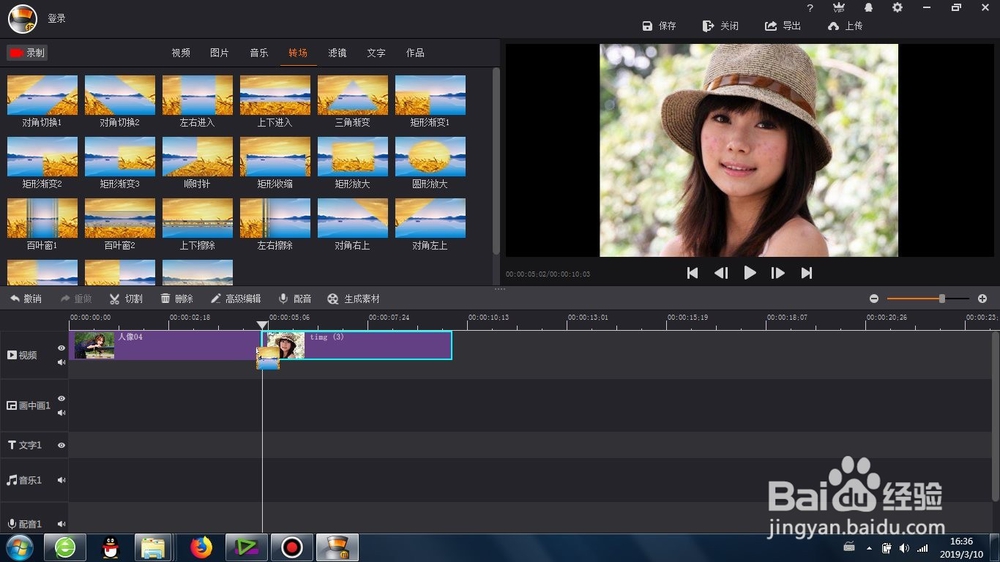Switch to the 文字 text tab

[x=376, y=53]
